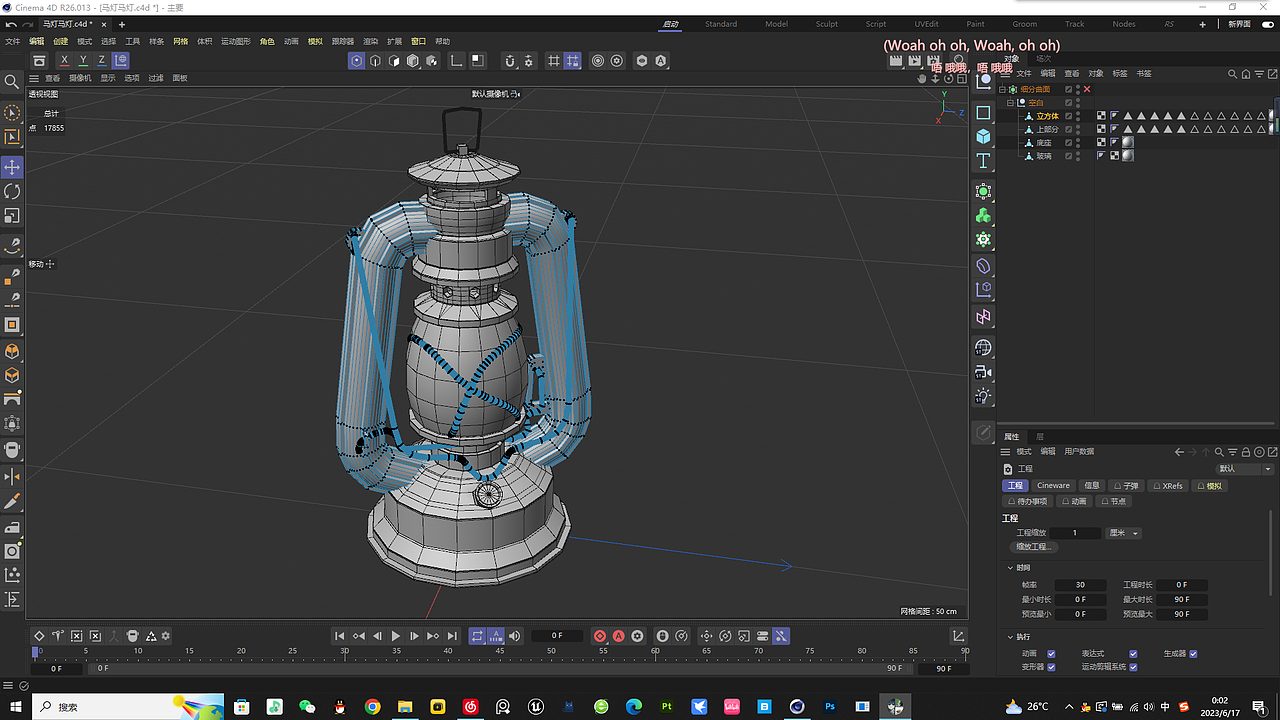The image size is (1280, 720).
Task: Toggle the 动画 checkbox
Action: 1051,654
